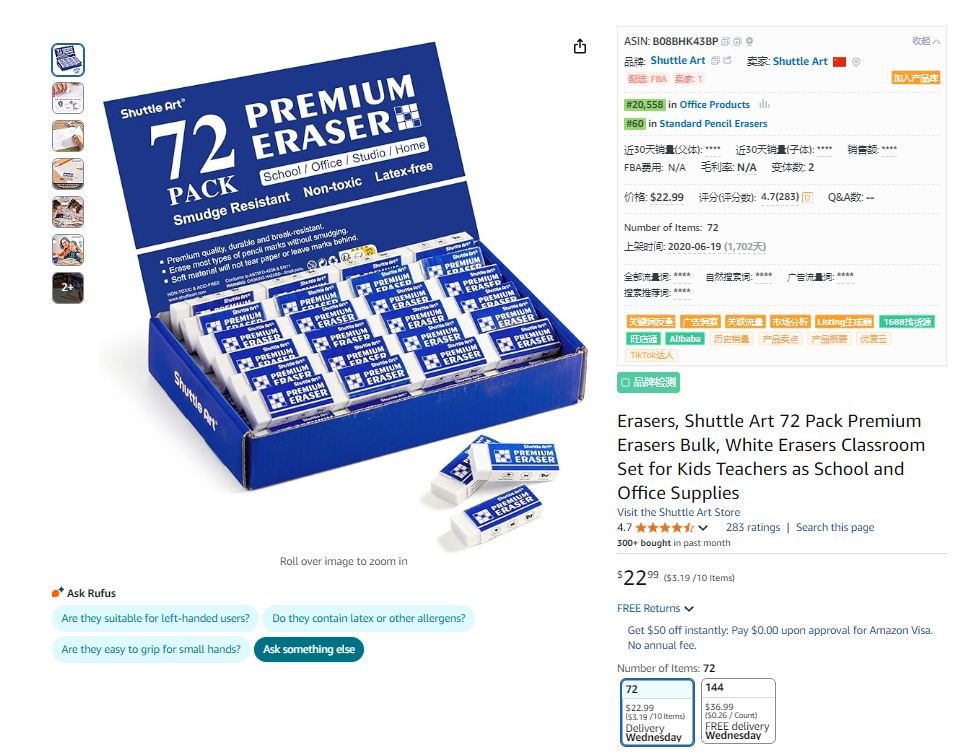The width and height of the screenshot is (962, 754).
Task: Click Ask something else button
Action: pos(309,650)
